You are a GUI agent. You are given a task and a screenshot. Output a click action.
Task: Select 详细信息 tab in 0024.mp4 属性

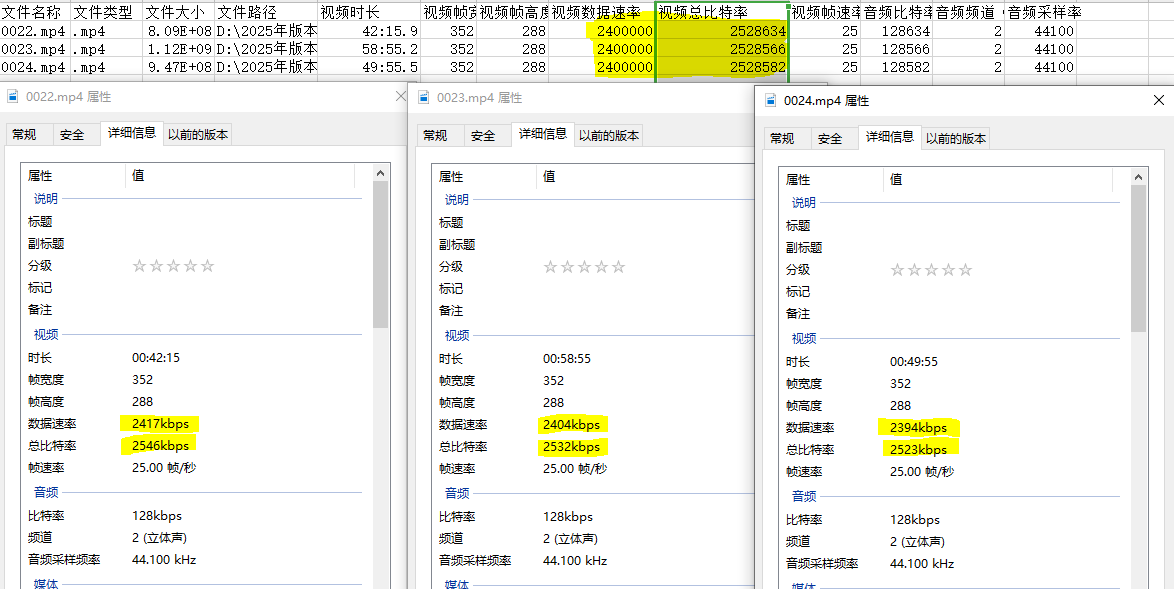(x=889, y=137)
